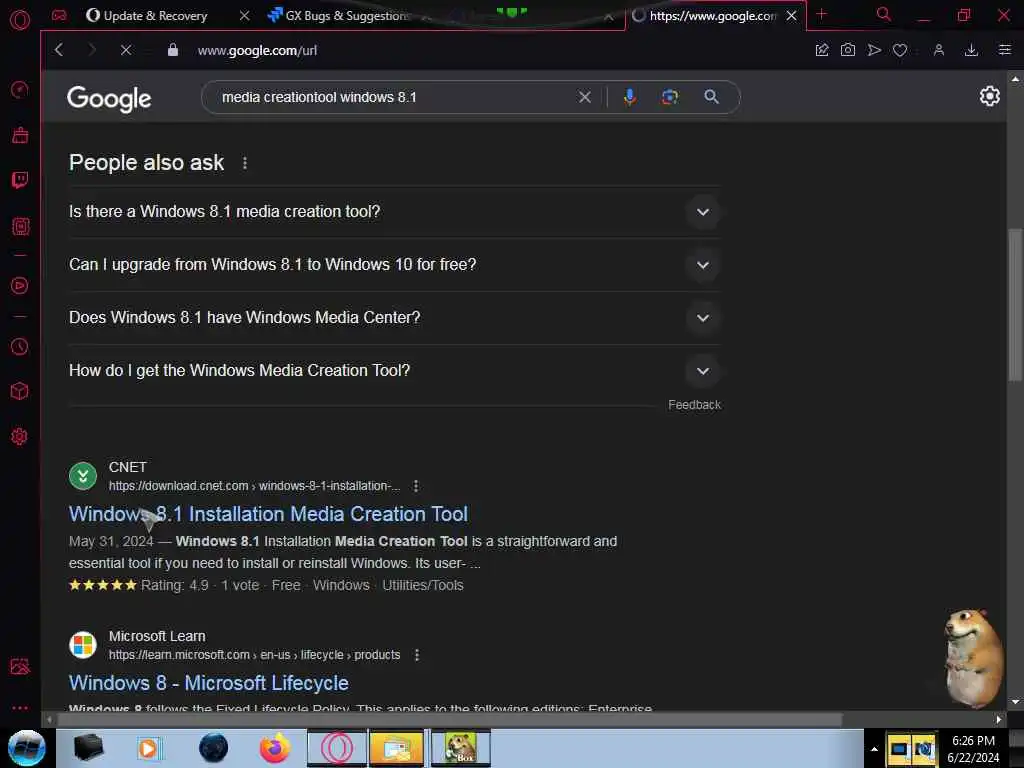Open the Downloads icon
1024x768 pixels.
coord(971,50)
